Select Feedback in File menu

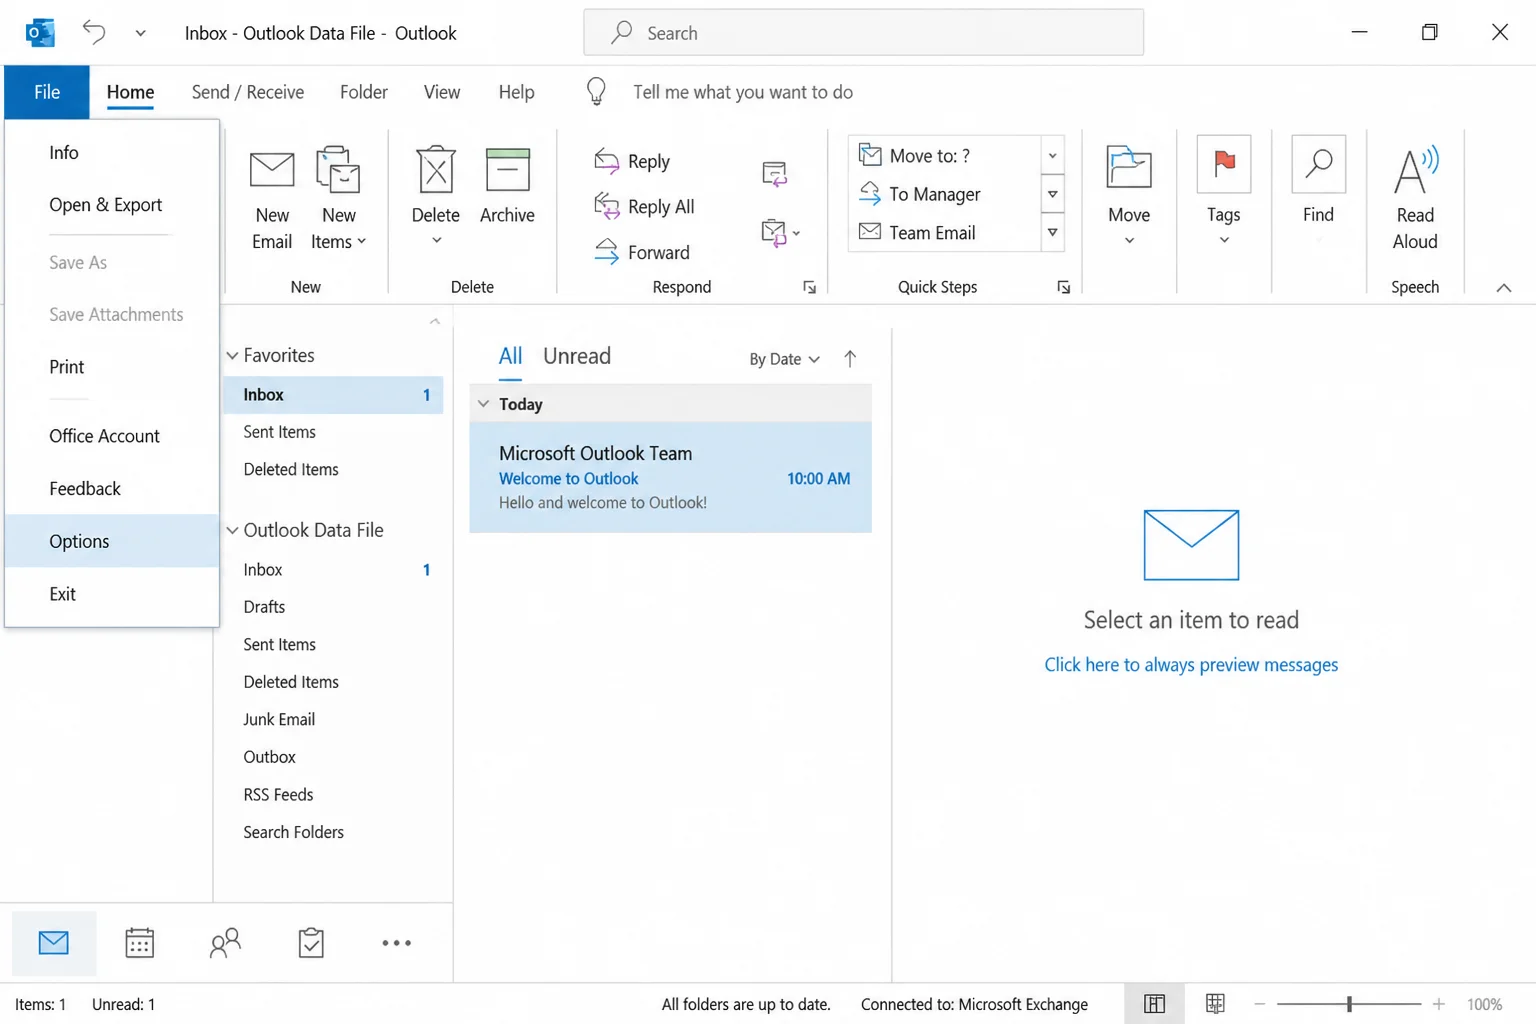(112, 489)
